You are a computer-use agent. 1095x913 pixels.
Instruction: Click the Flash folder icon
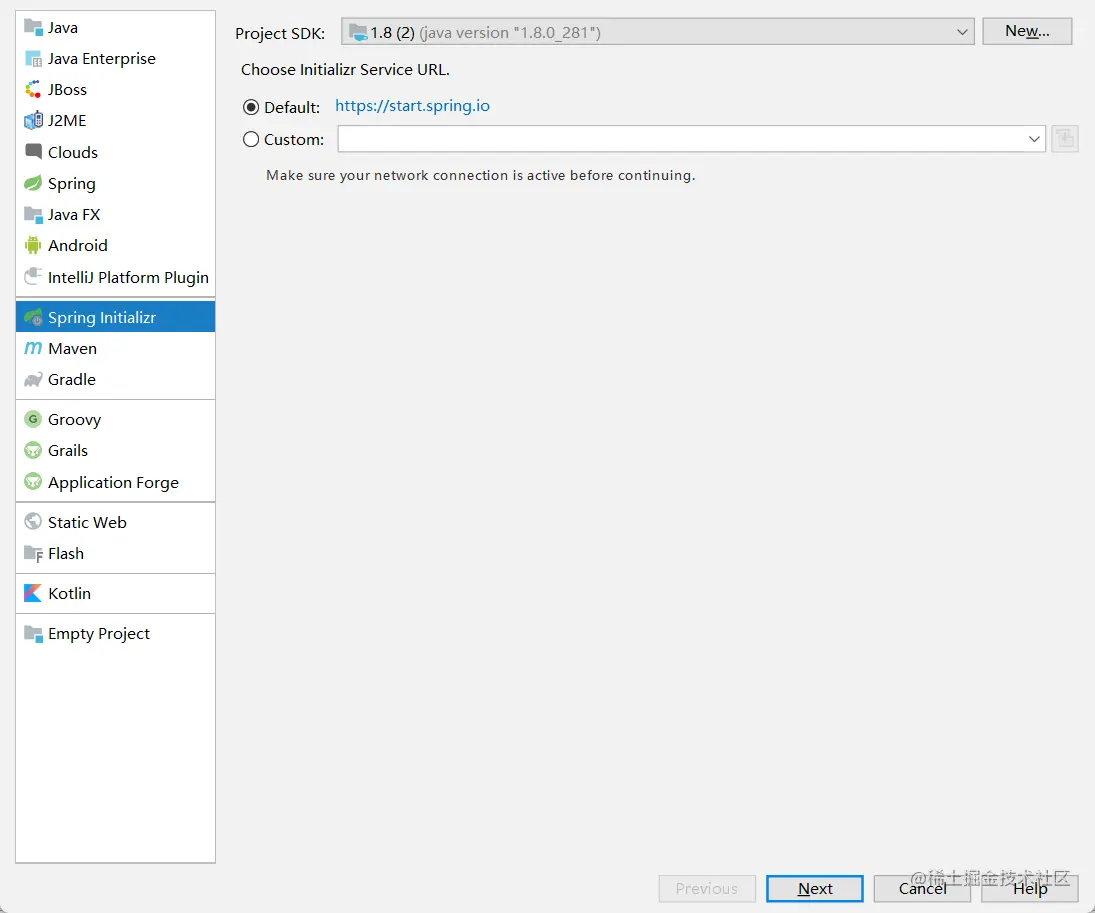click(x=33, y=553)
